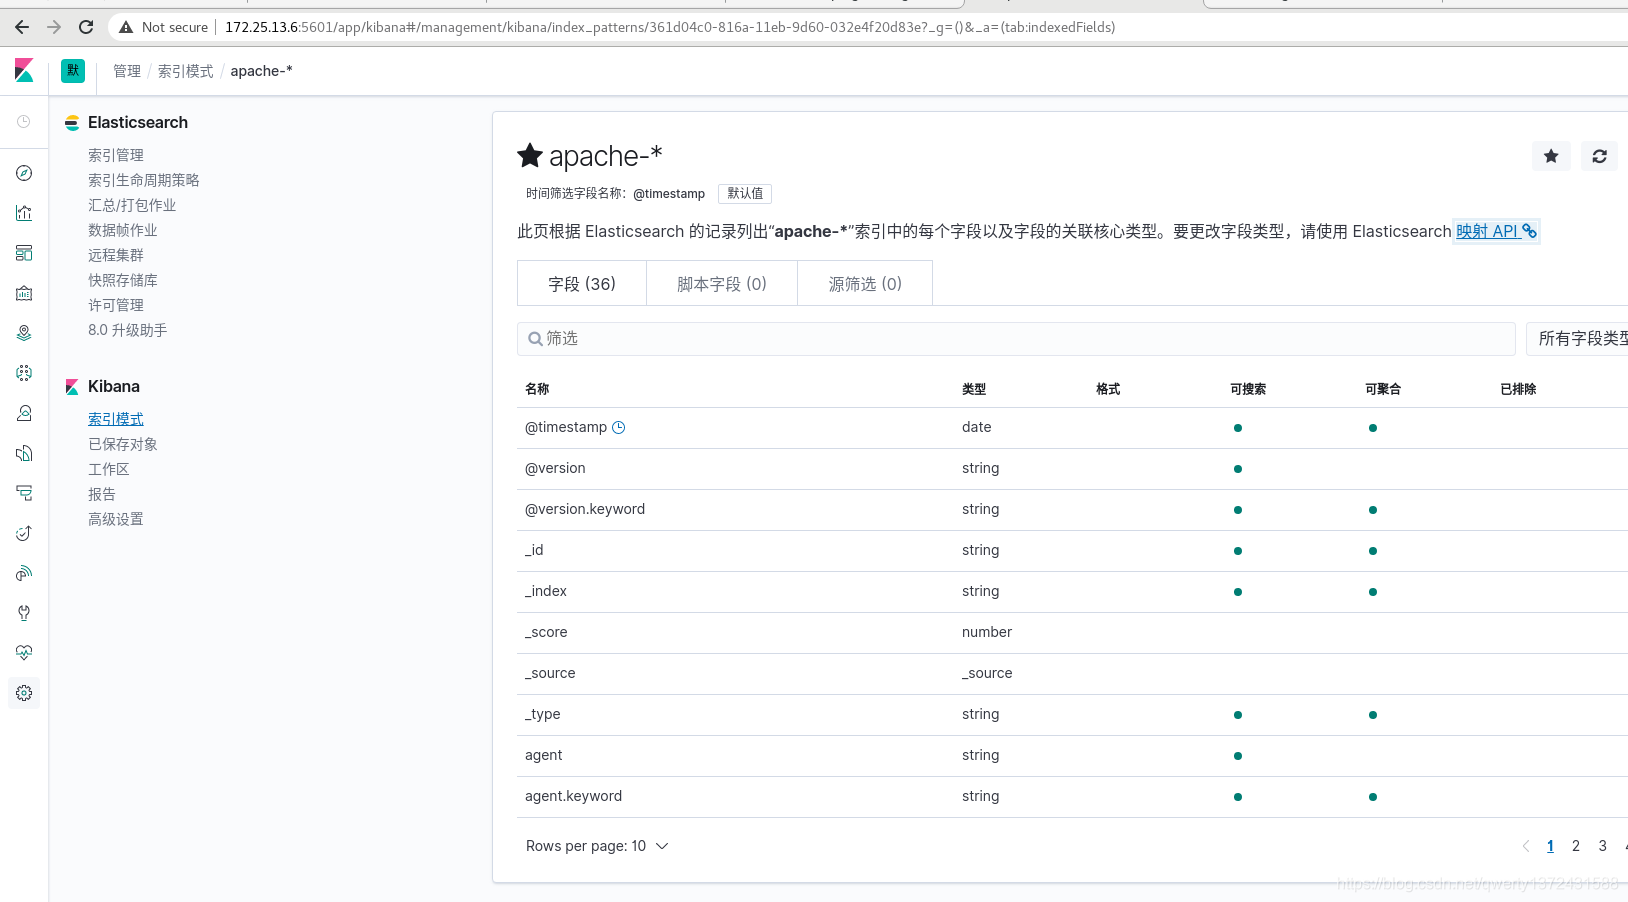Open Visualize from the side nav
The height and width of the screenshot is (902, 1628).
24,213
